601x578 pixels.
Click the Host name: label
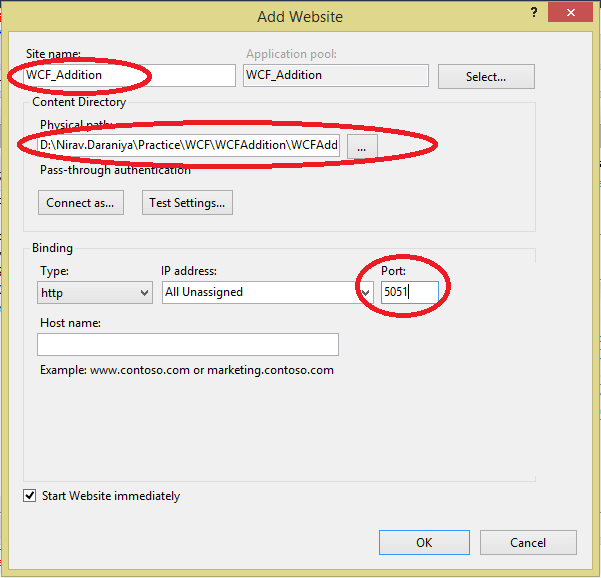click(71, 323)
